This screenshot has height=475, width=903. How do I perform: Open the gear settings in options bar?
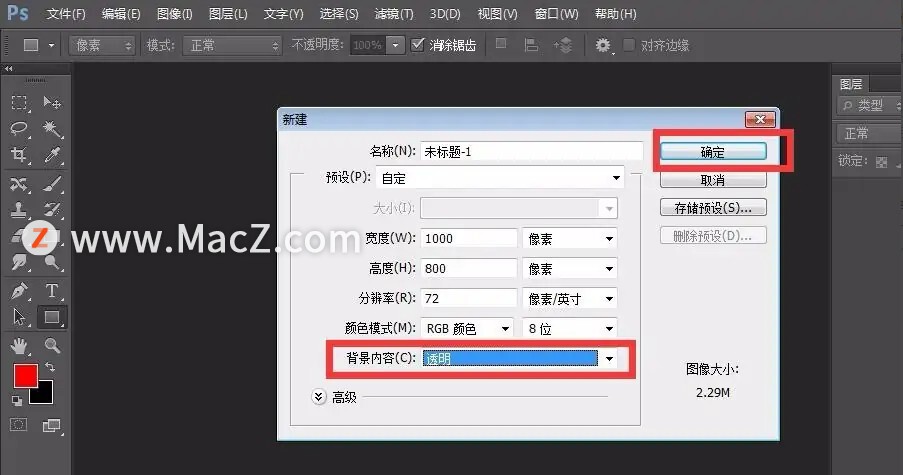tap(603, 45)
